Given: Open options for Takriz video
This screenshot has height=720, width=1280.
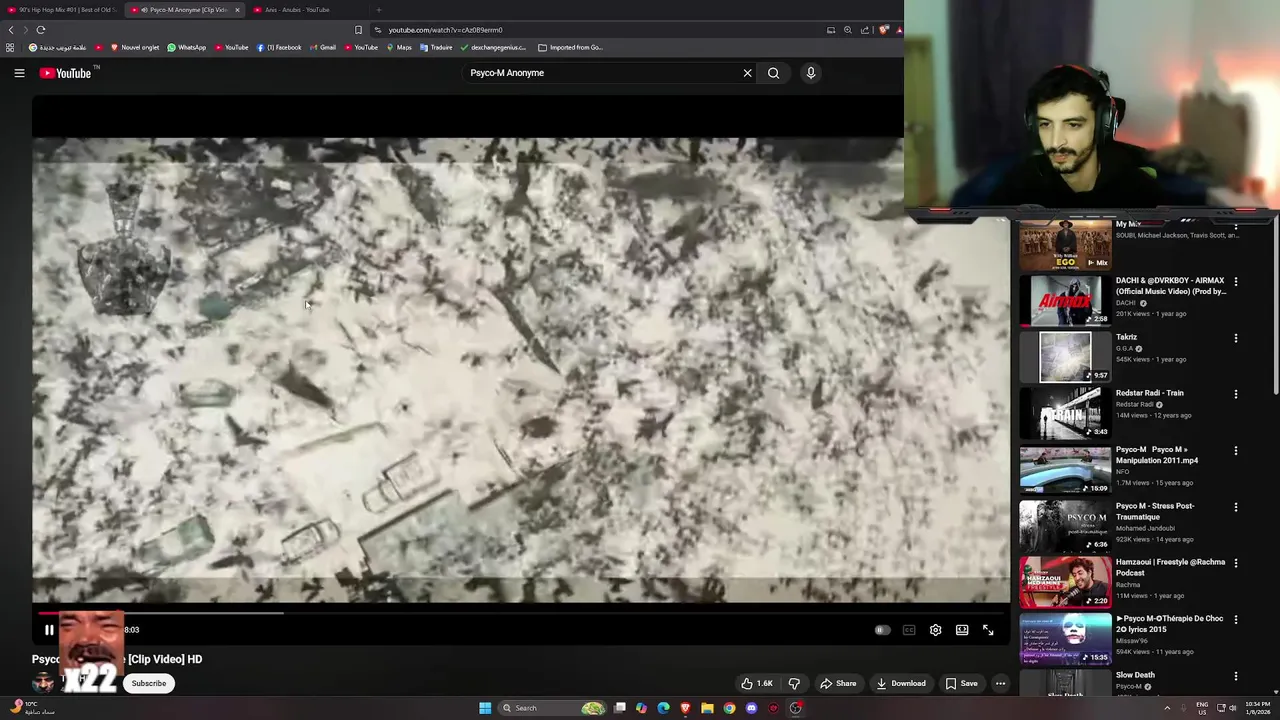Looking at the screenshot, I should 1236,338.
